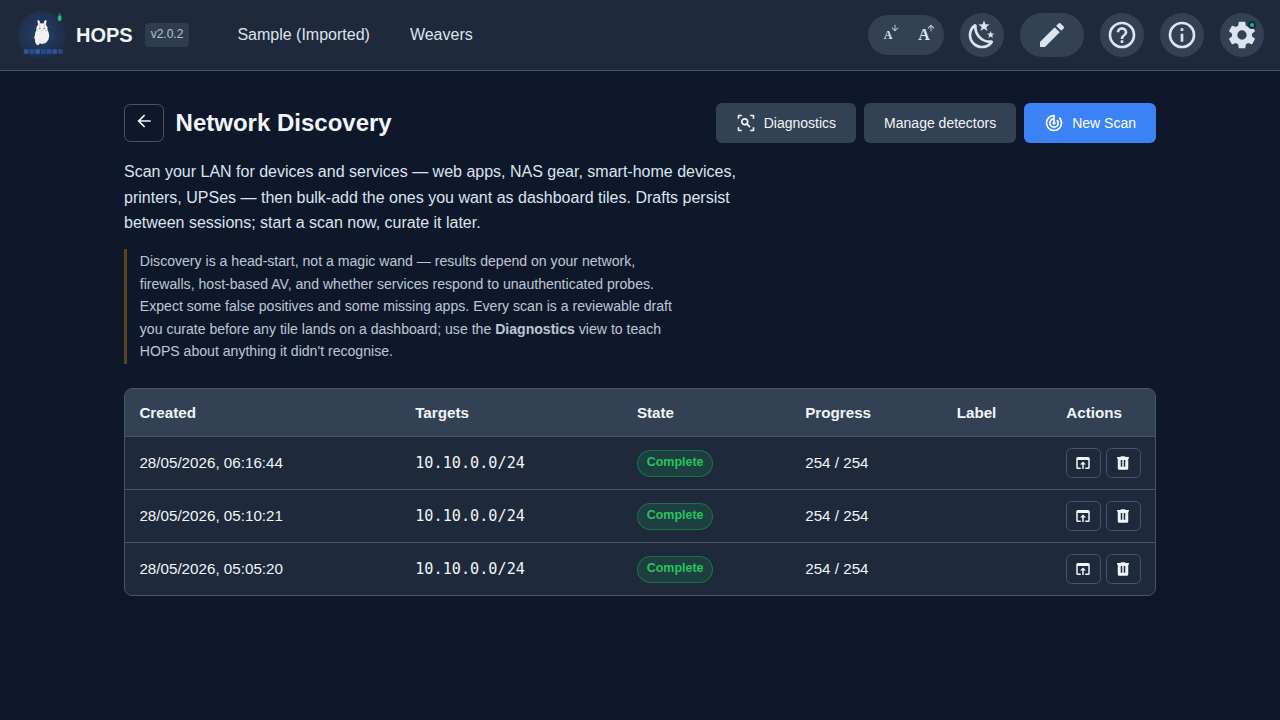Click target 10.10.0.0/24 in 06:16:44 row
The width and height of the screenshot is (1280, 720).
pyautogui.click(x=470, y=462)
